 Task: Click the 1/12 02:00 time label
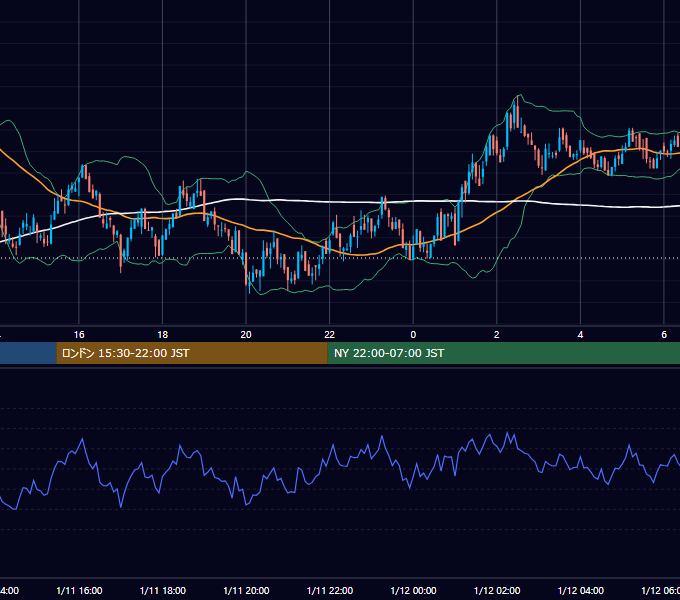497,590
